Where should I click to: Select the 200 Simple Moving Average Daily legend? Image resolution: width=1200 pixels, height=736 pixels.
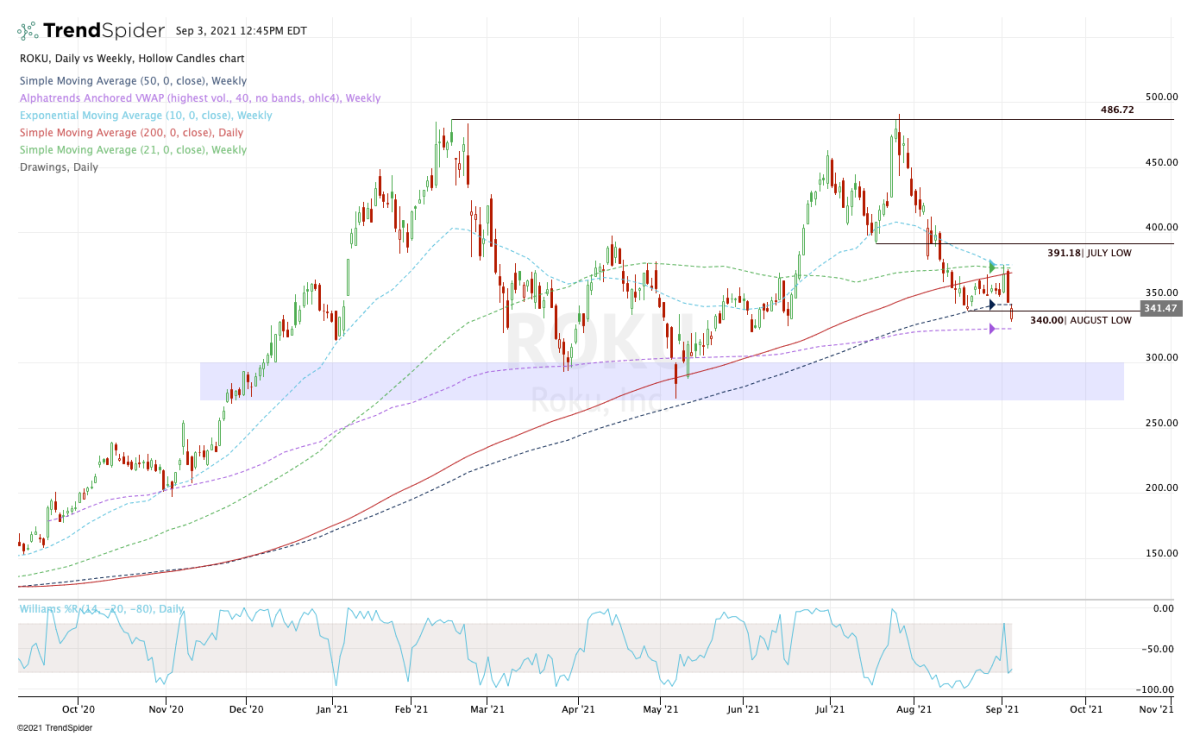coord(130,133)
